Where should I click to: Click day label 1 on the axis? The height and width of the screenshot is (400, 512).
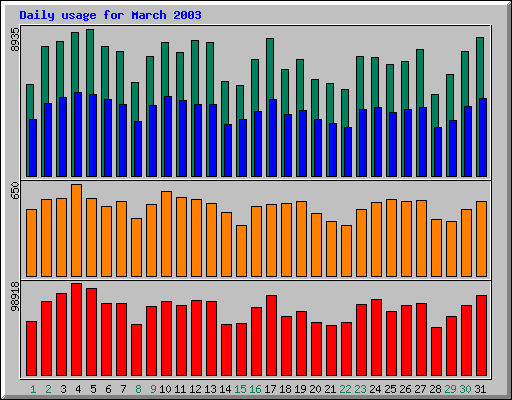33,389
